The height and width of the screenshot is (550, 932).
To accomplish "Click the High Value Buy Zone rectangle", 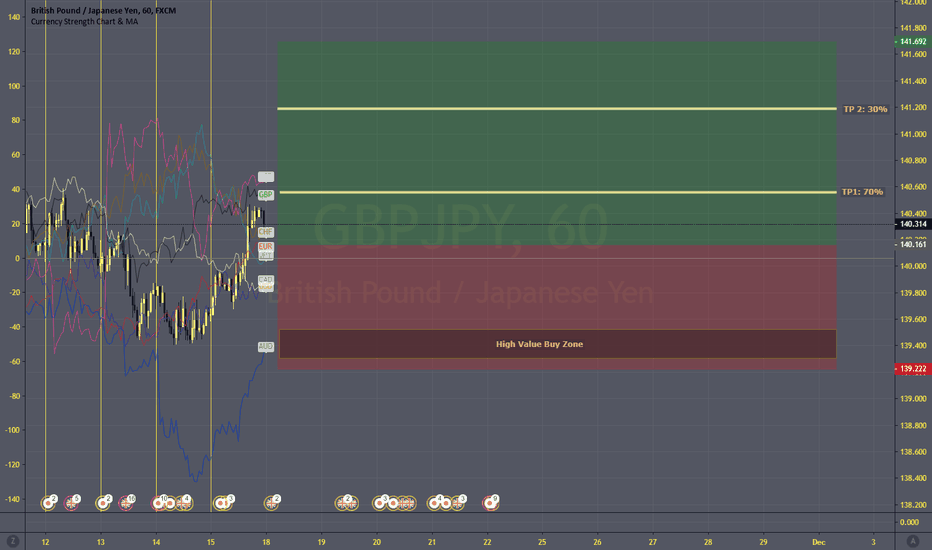I will pos(557,344).
